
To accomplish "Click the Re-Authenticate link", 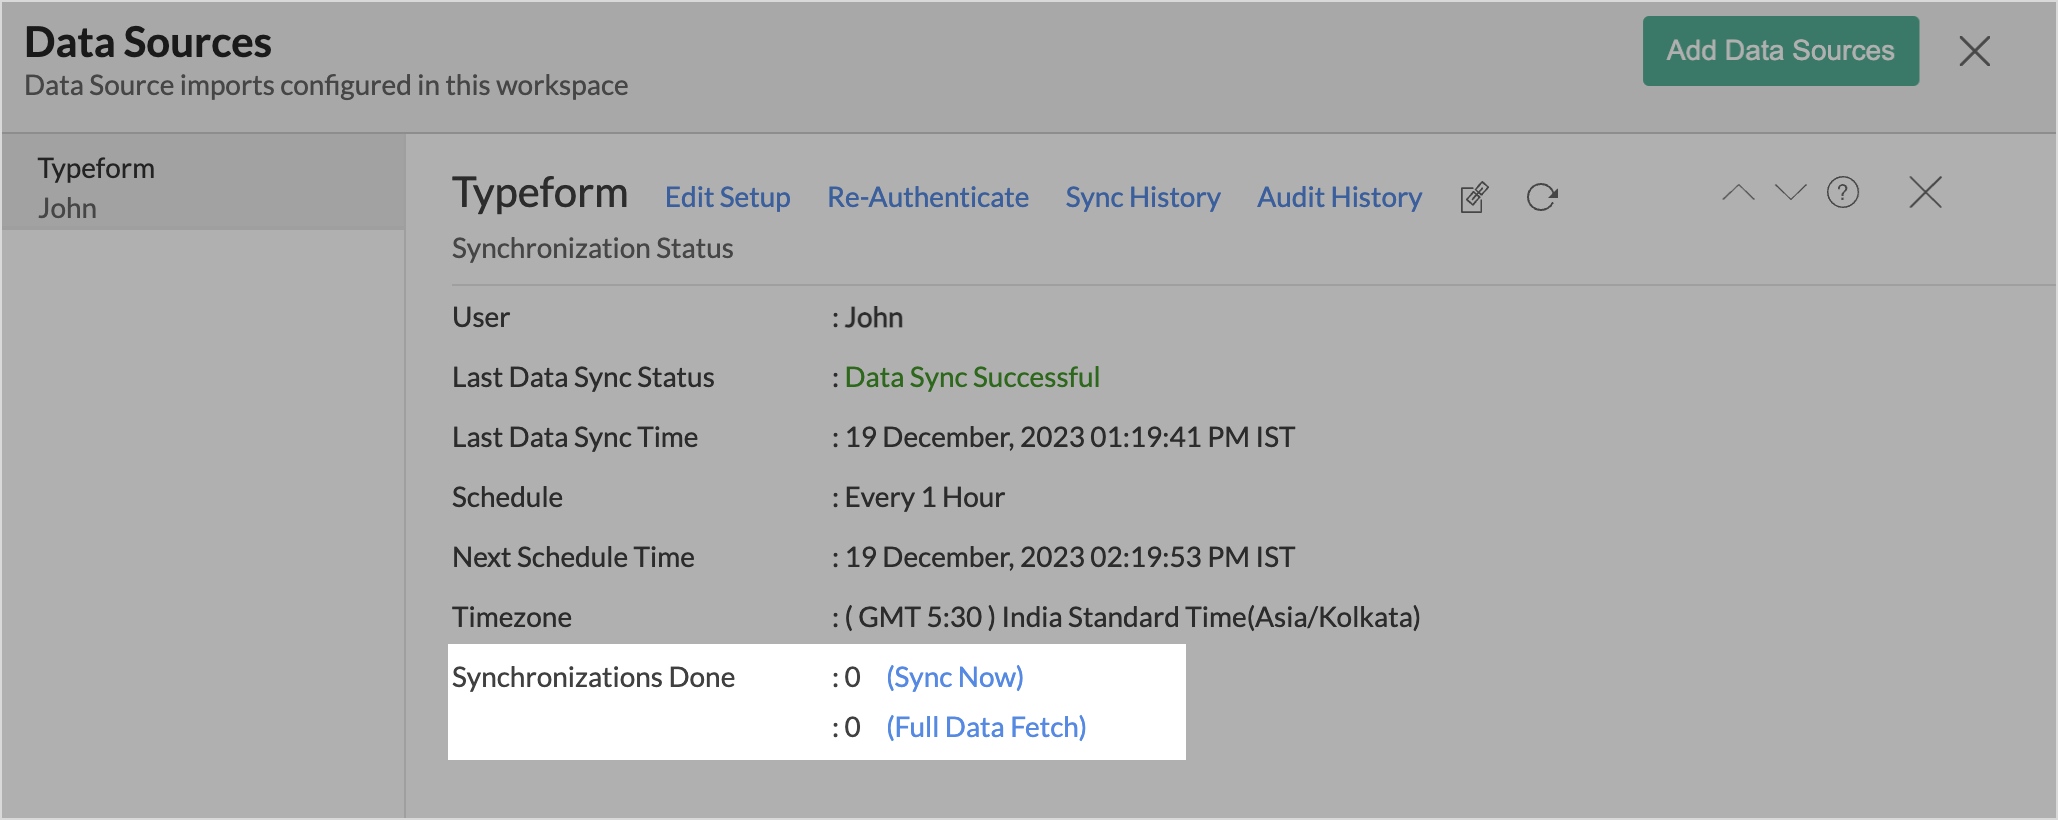I will click(x=927, y=198).
